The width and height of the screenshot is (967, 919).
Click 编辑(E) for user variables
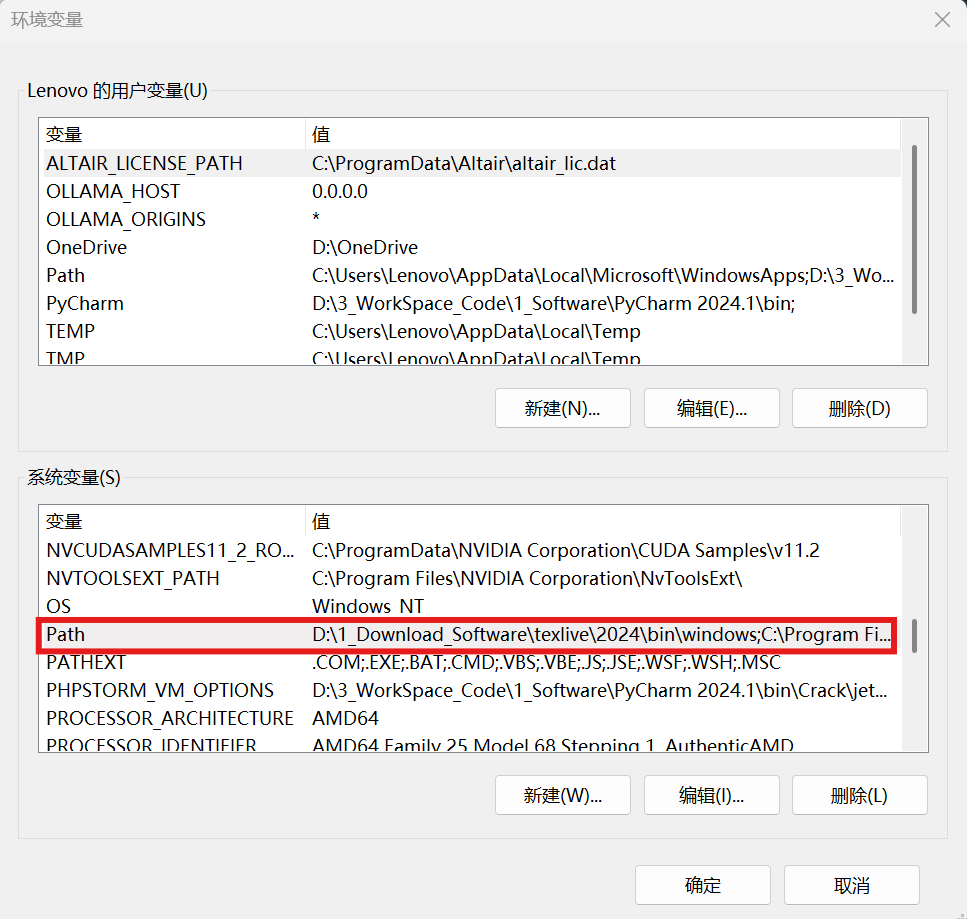point(711,408)
